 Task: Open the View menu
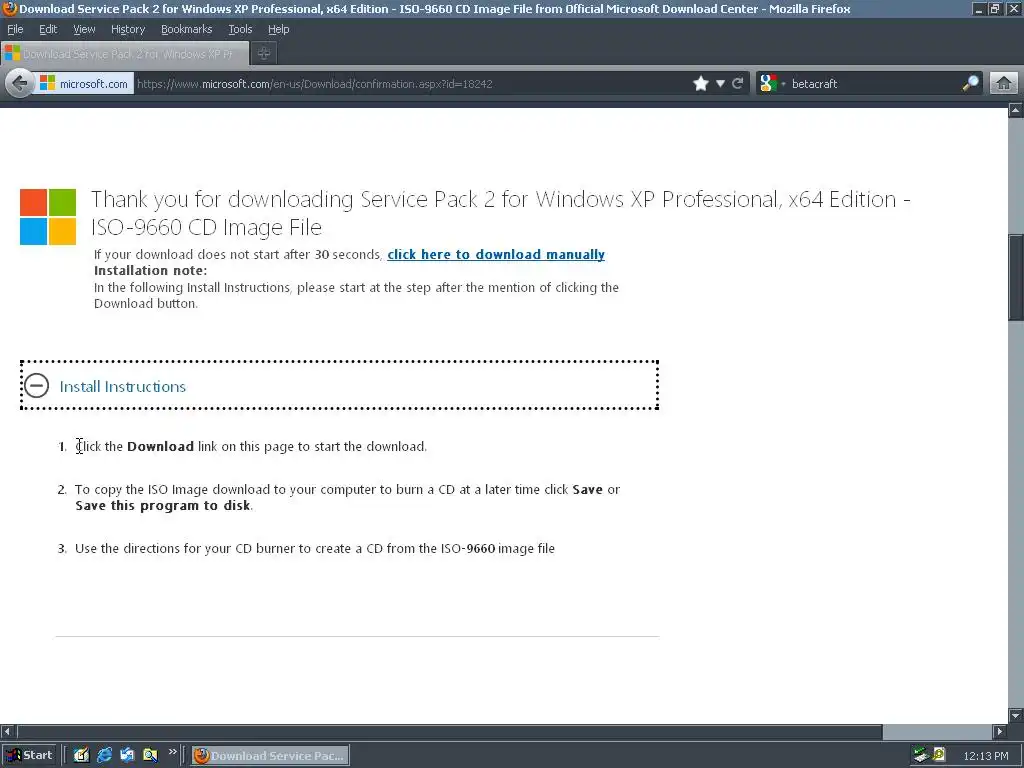tap(84, 29)
